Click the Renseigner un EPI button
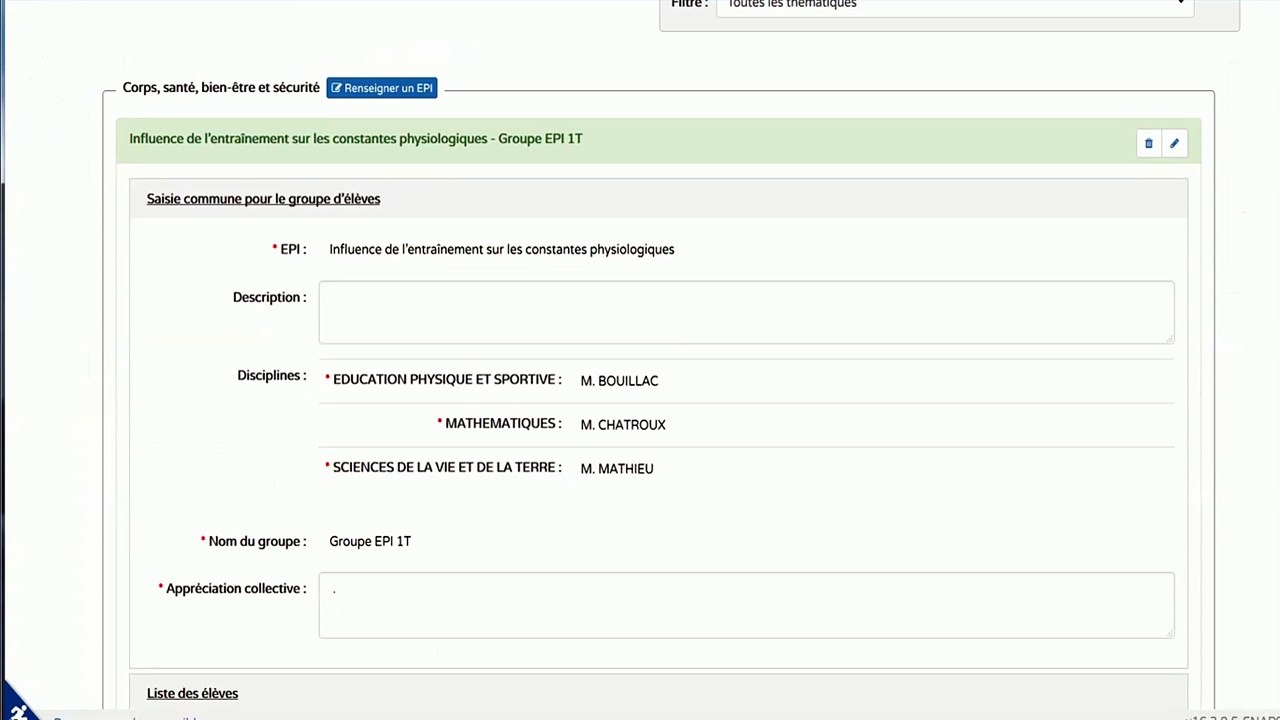The height and width of the screenshot is (720, 1280). click(x=382, y=88)
